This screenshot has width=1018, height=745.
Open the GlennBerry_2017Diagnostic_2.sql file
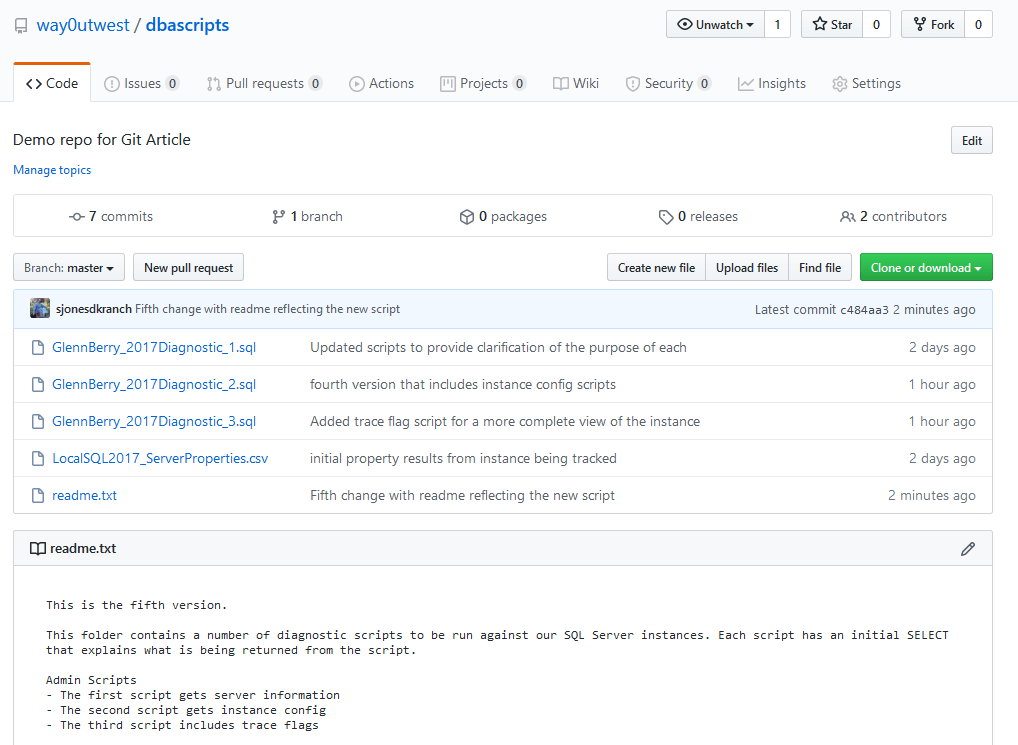point(154,384)
